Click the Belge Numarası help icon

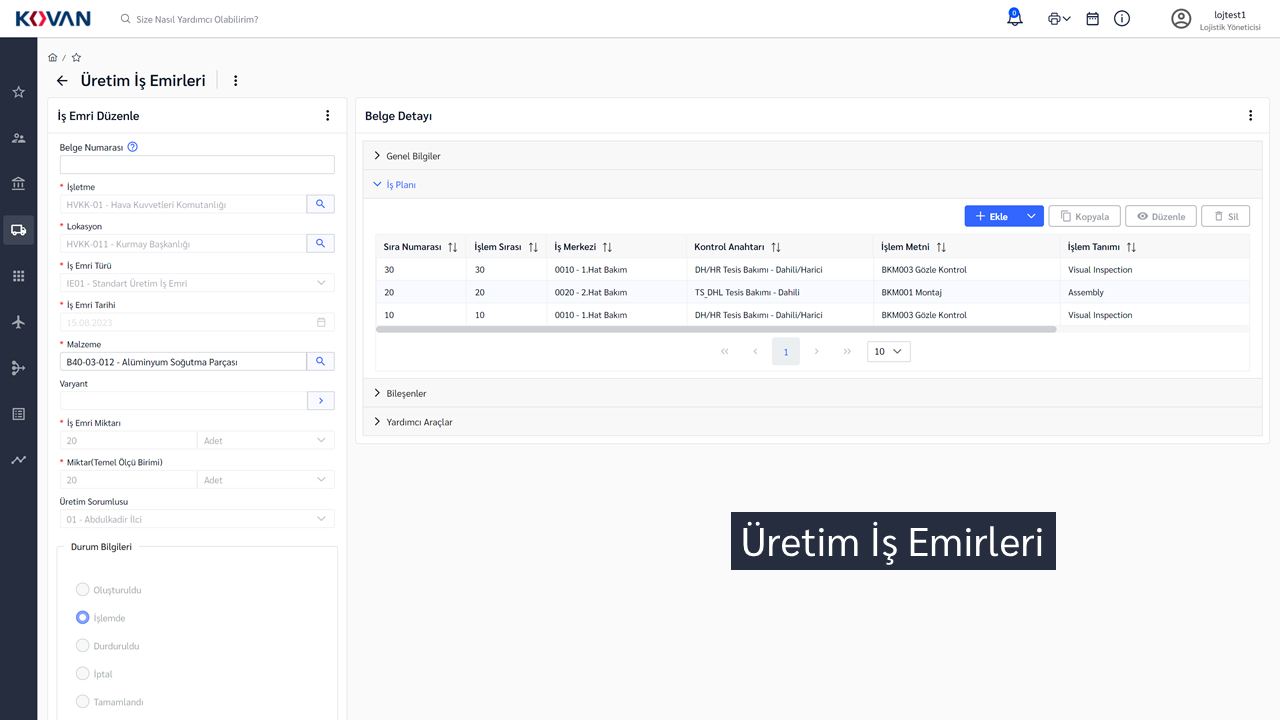tap(133, 147)
